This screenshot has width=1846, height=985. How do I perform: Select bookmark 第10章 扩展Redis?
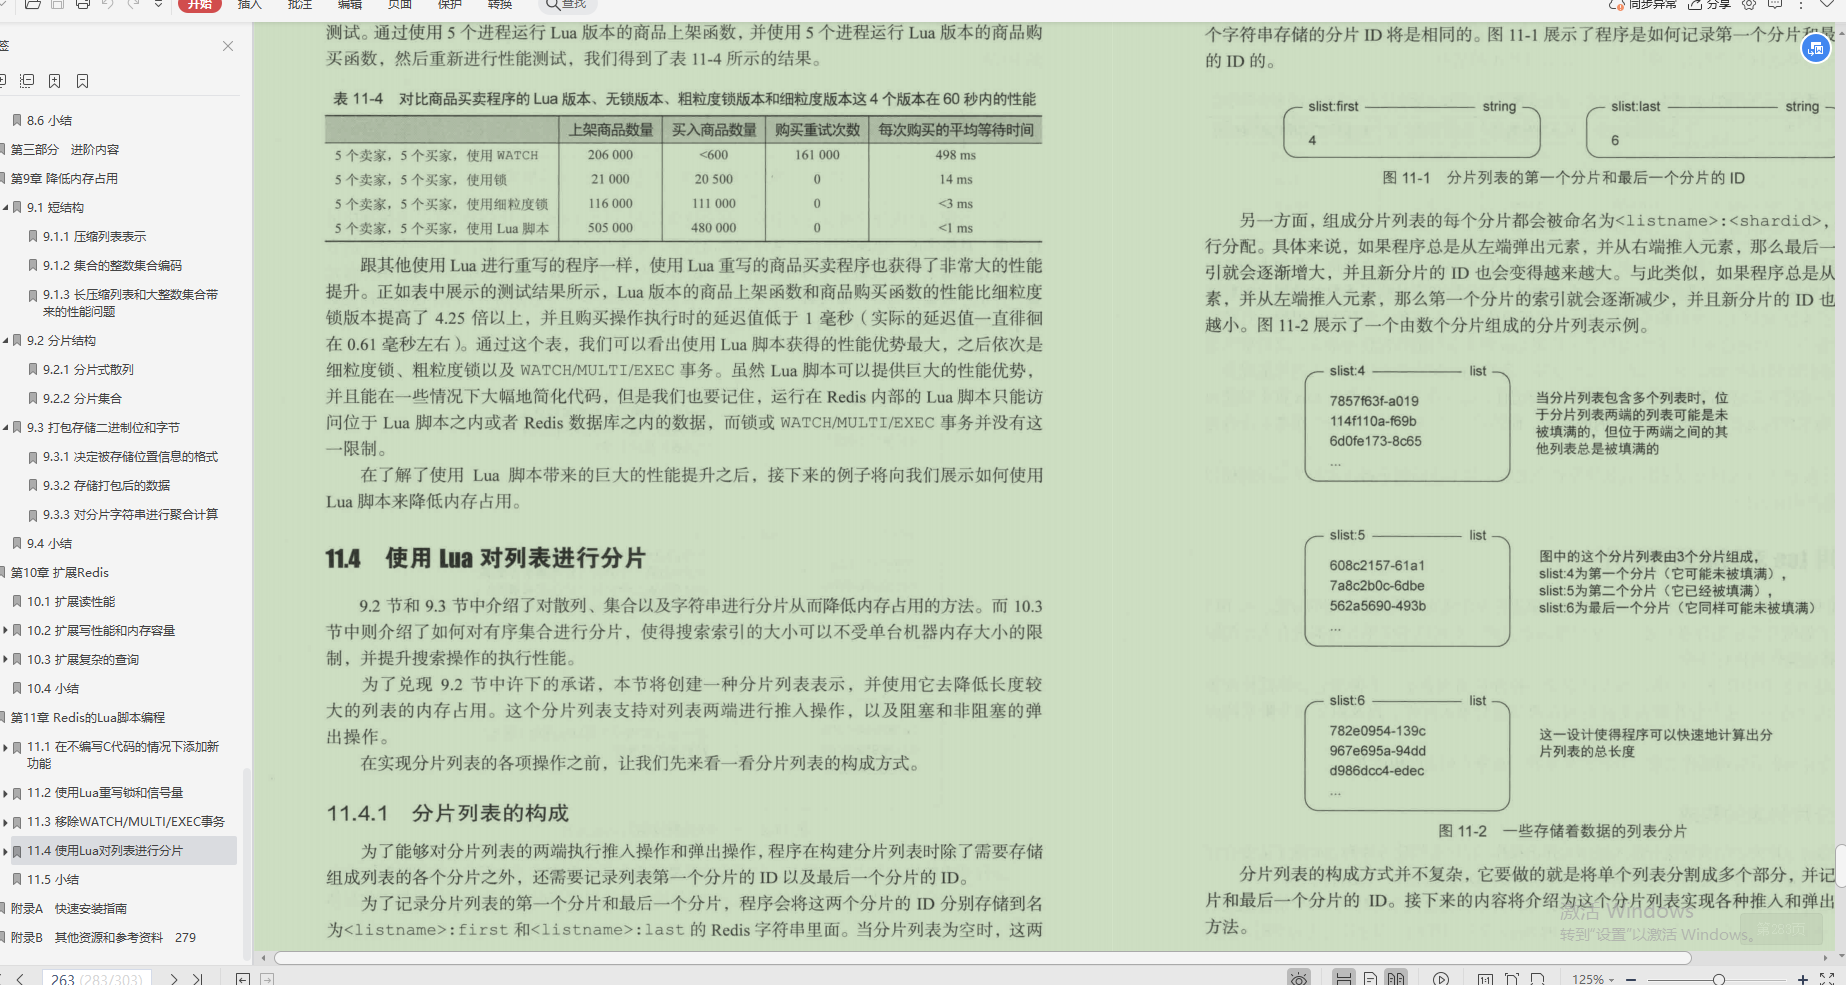(59, 573)
